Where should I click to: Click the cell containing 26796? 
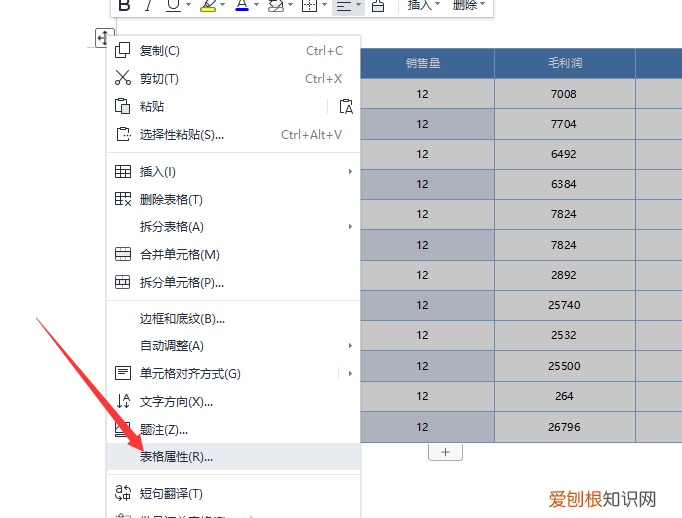pos(565,427)
